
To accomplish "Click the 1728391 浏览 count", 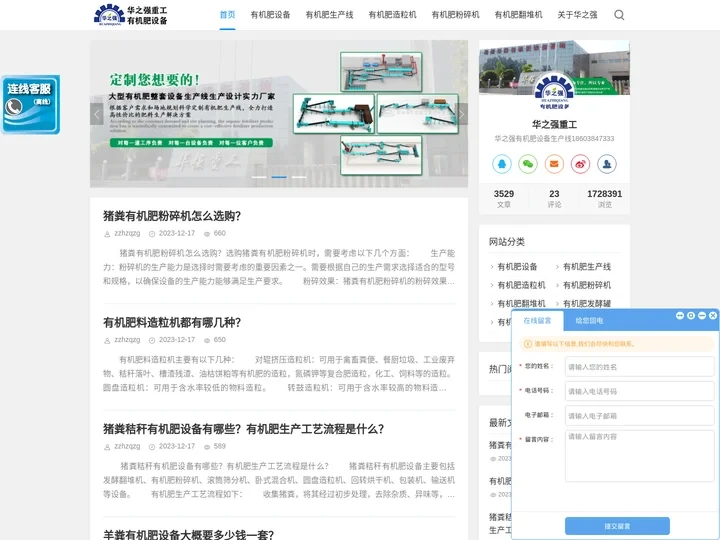I will pyautogui.click(x=604, y=198).
